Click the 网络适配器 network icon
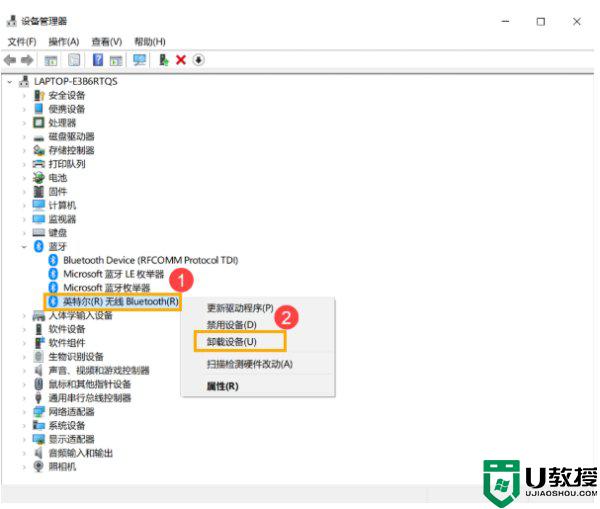600x509 pixels. pos(39,412)
